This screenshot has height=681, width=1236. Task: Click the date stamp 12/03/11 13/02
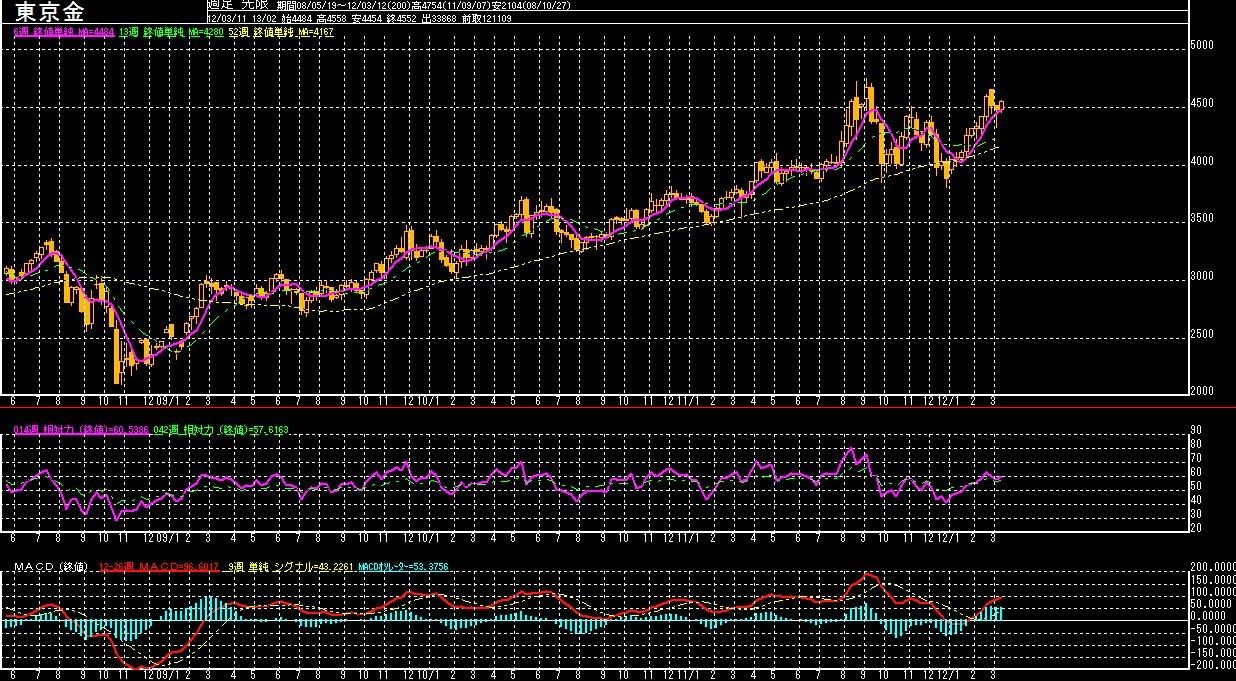pos(240,18)
